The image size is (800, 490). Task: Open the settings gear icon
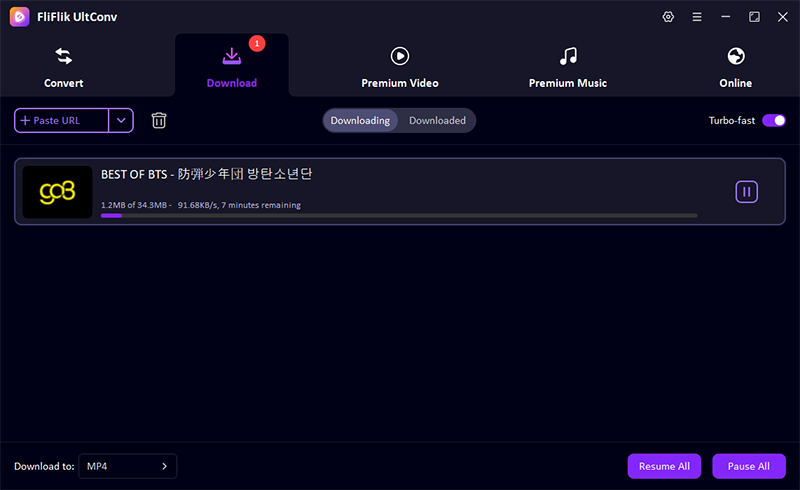(x=668, y=17)
